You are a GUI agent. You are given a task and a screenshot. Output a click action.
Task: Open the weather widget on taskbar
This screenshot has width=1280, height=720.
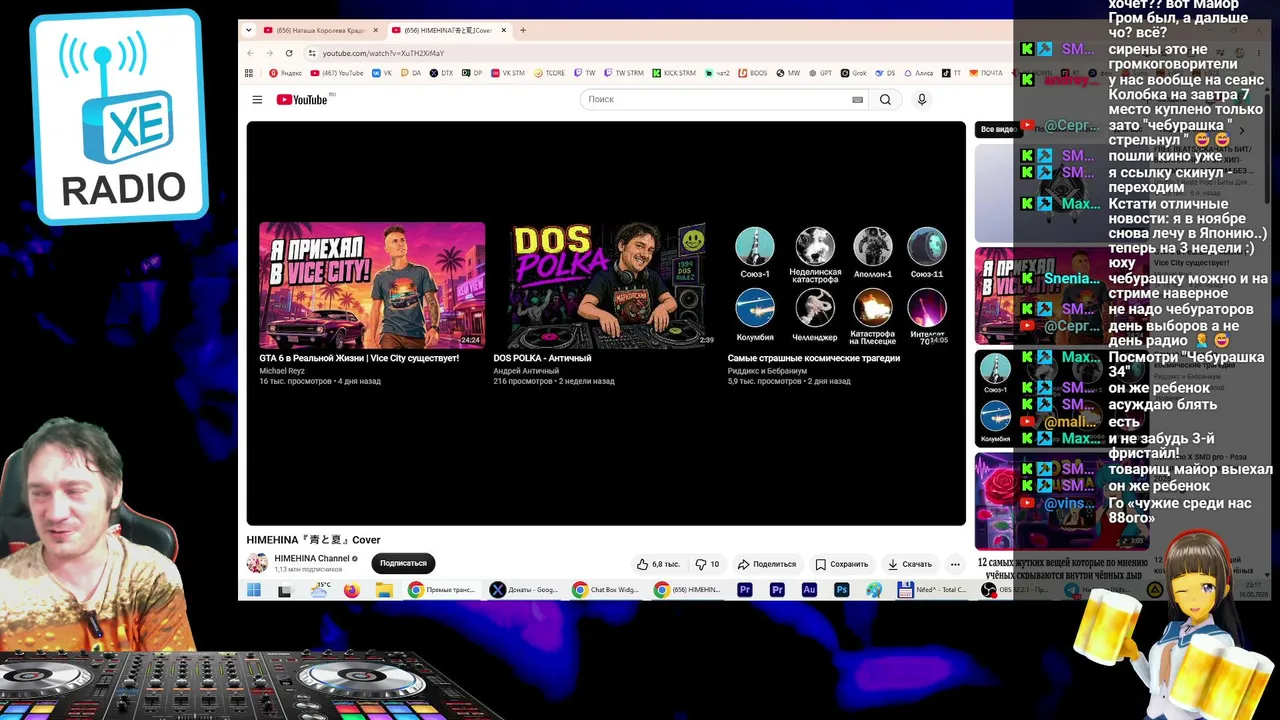click(x=320, y=590)
